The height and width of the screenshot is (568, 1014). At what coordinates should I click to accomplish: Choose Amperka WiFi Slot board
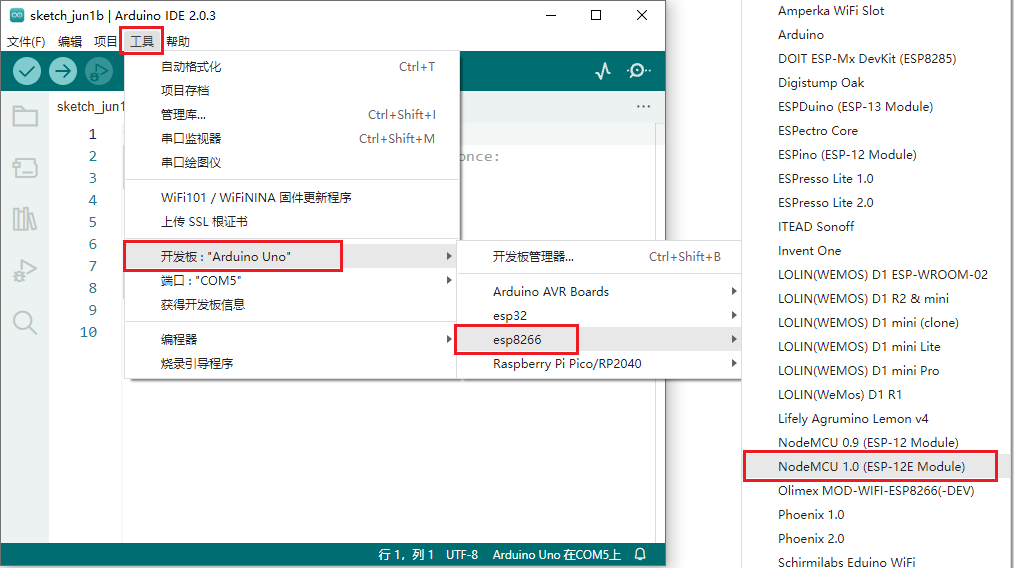pos(830,10)
